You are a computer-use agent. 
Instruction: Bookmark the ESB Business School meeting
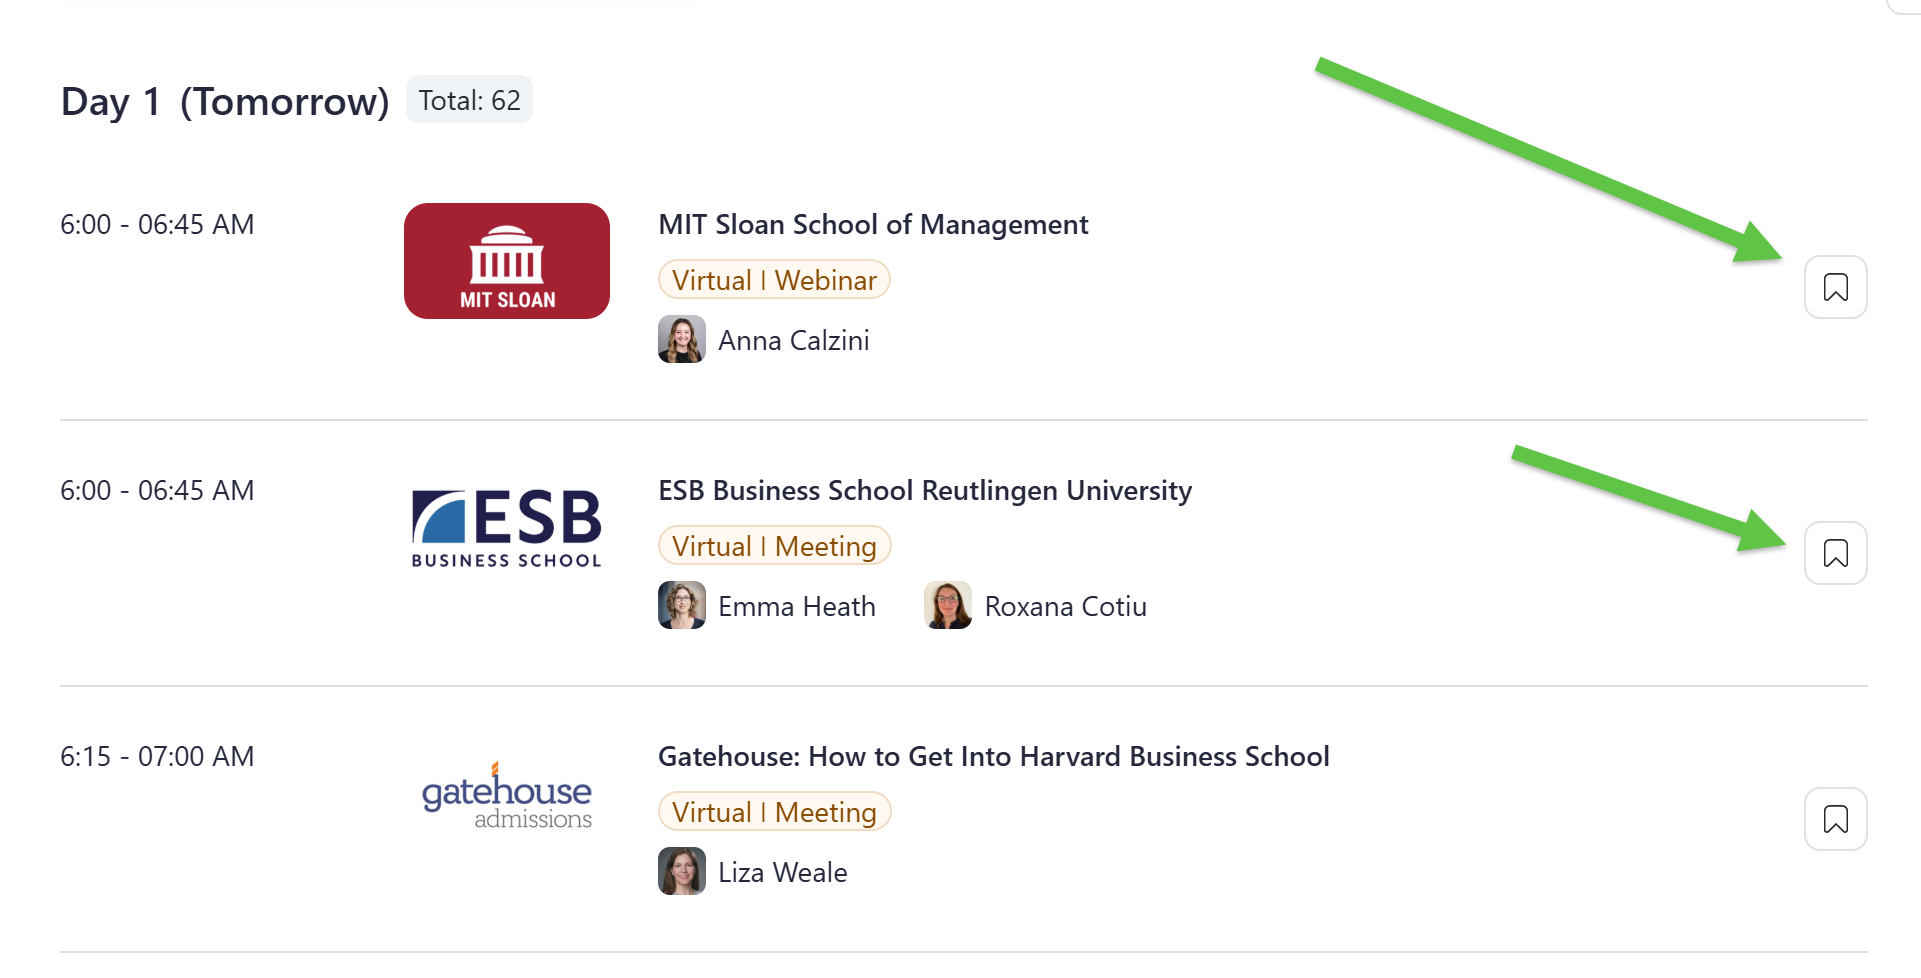[1835, 553]
